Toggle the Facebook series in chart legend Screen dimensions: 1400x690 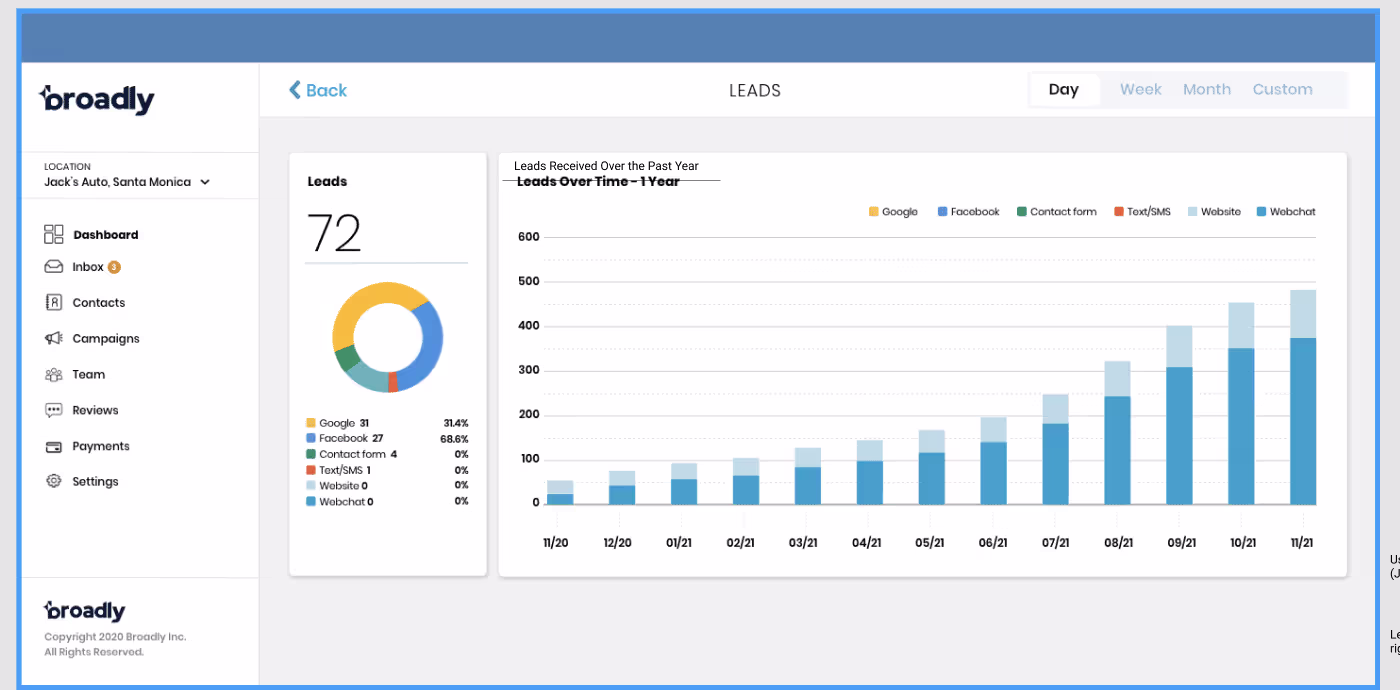tap(968, 212)
